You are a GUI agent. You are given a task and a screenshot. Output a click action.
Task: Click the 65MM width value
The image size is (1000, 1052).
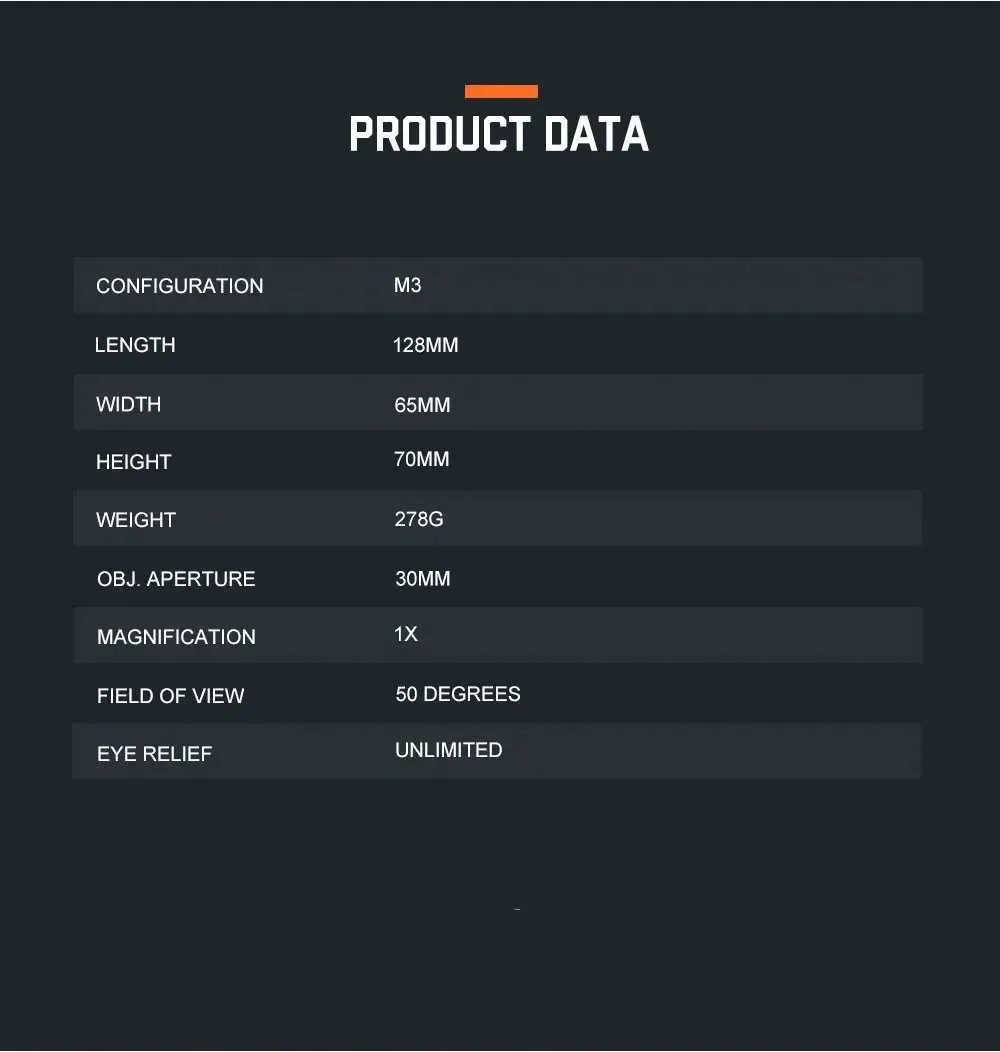click(422, 405)
